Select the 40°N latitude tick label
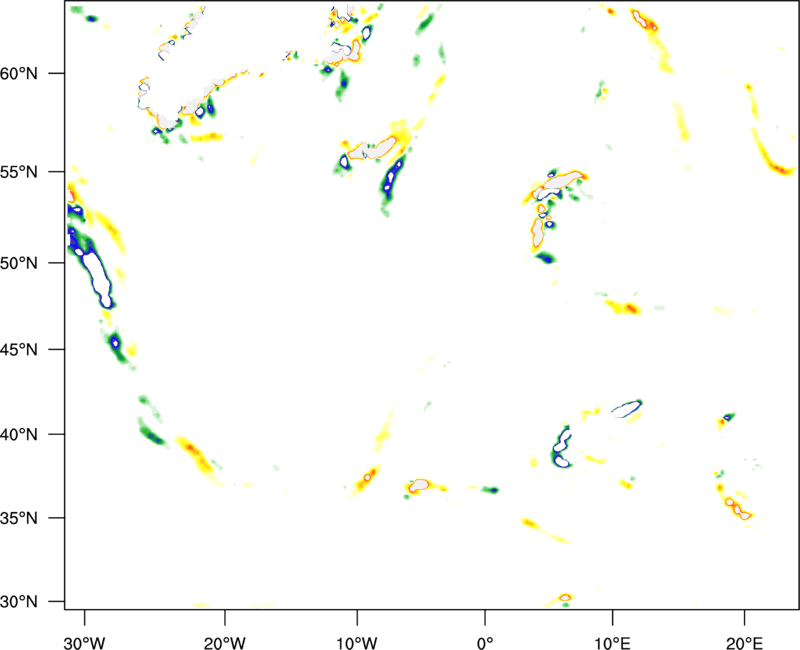The height and width of the screenshot is (650, 800). coord(37,435)
